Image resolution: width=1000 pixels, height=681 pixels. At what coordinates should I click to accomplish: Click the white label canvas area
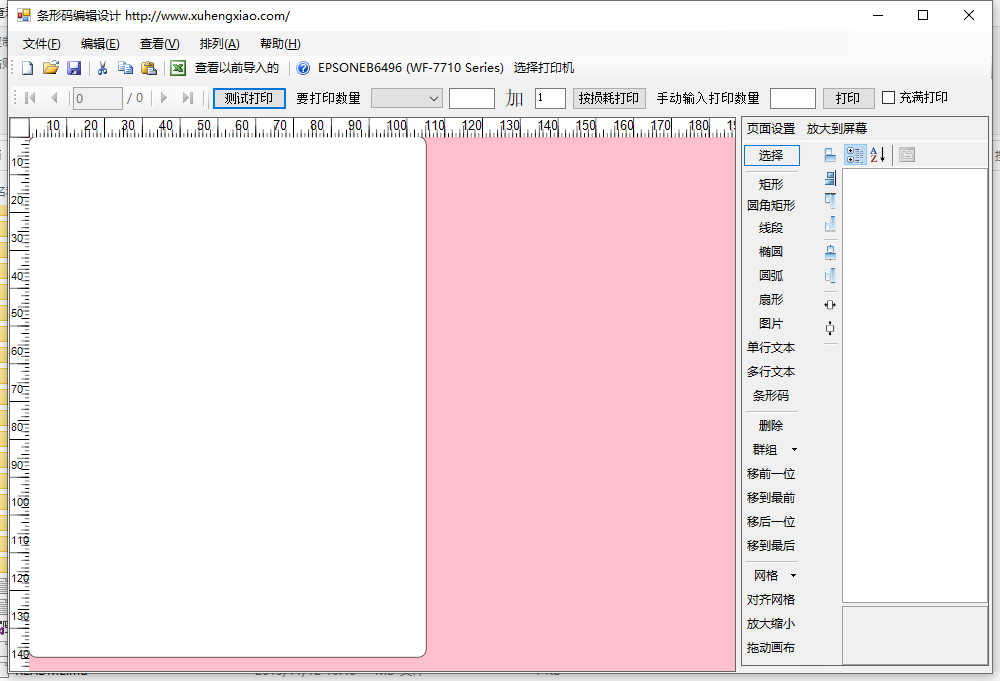pos(228,397)
